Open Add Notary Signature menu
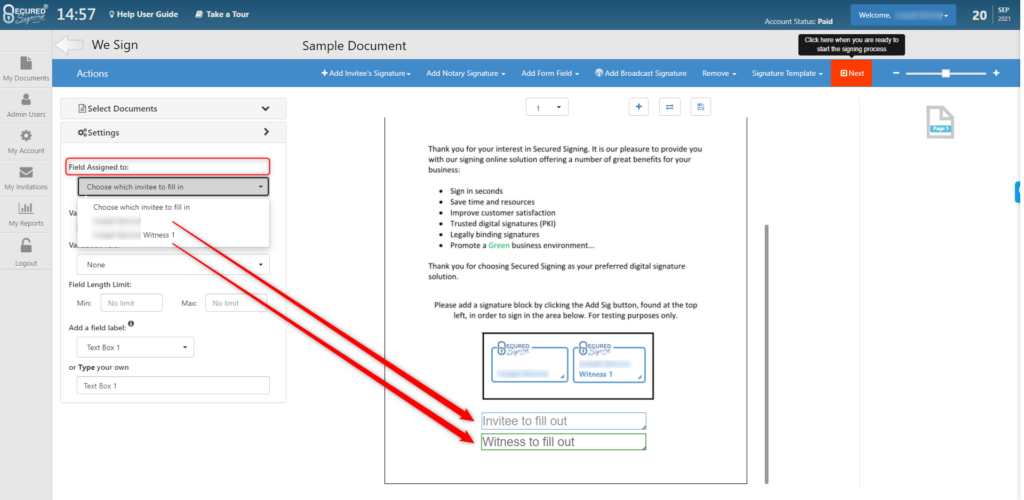The height and width of the screenshot is (500, 1024). 466,74
